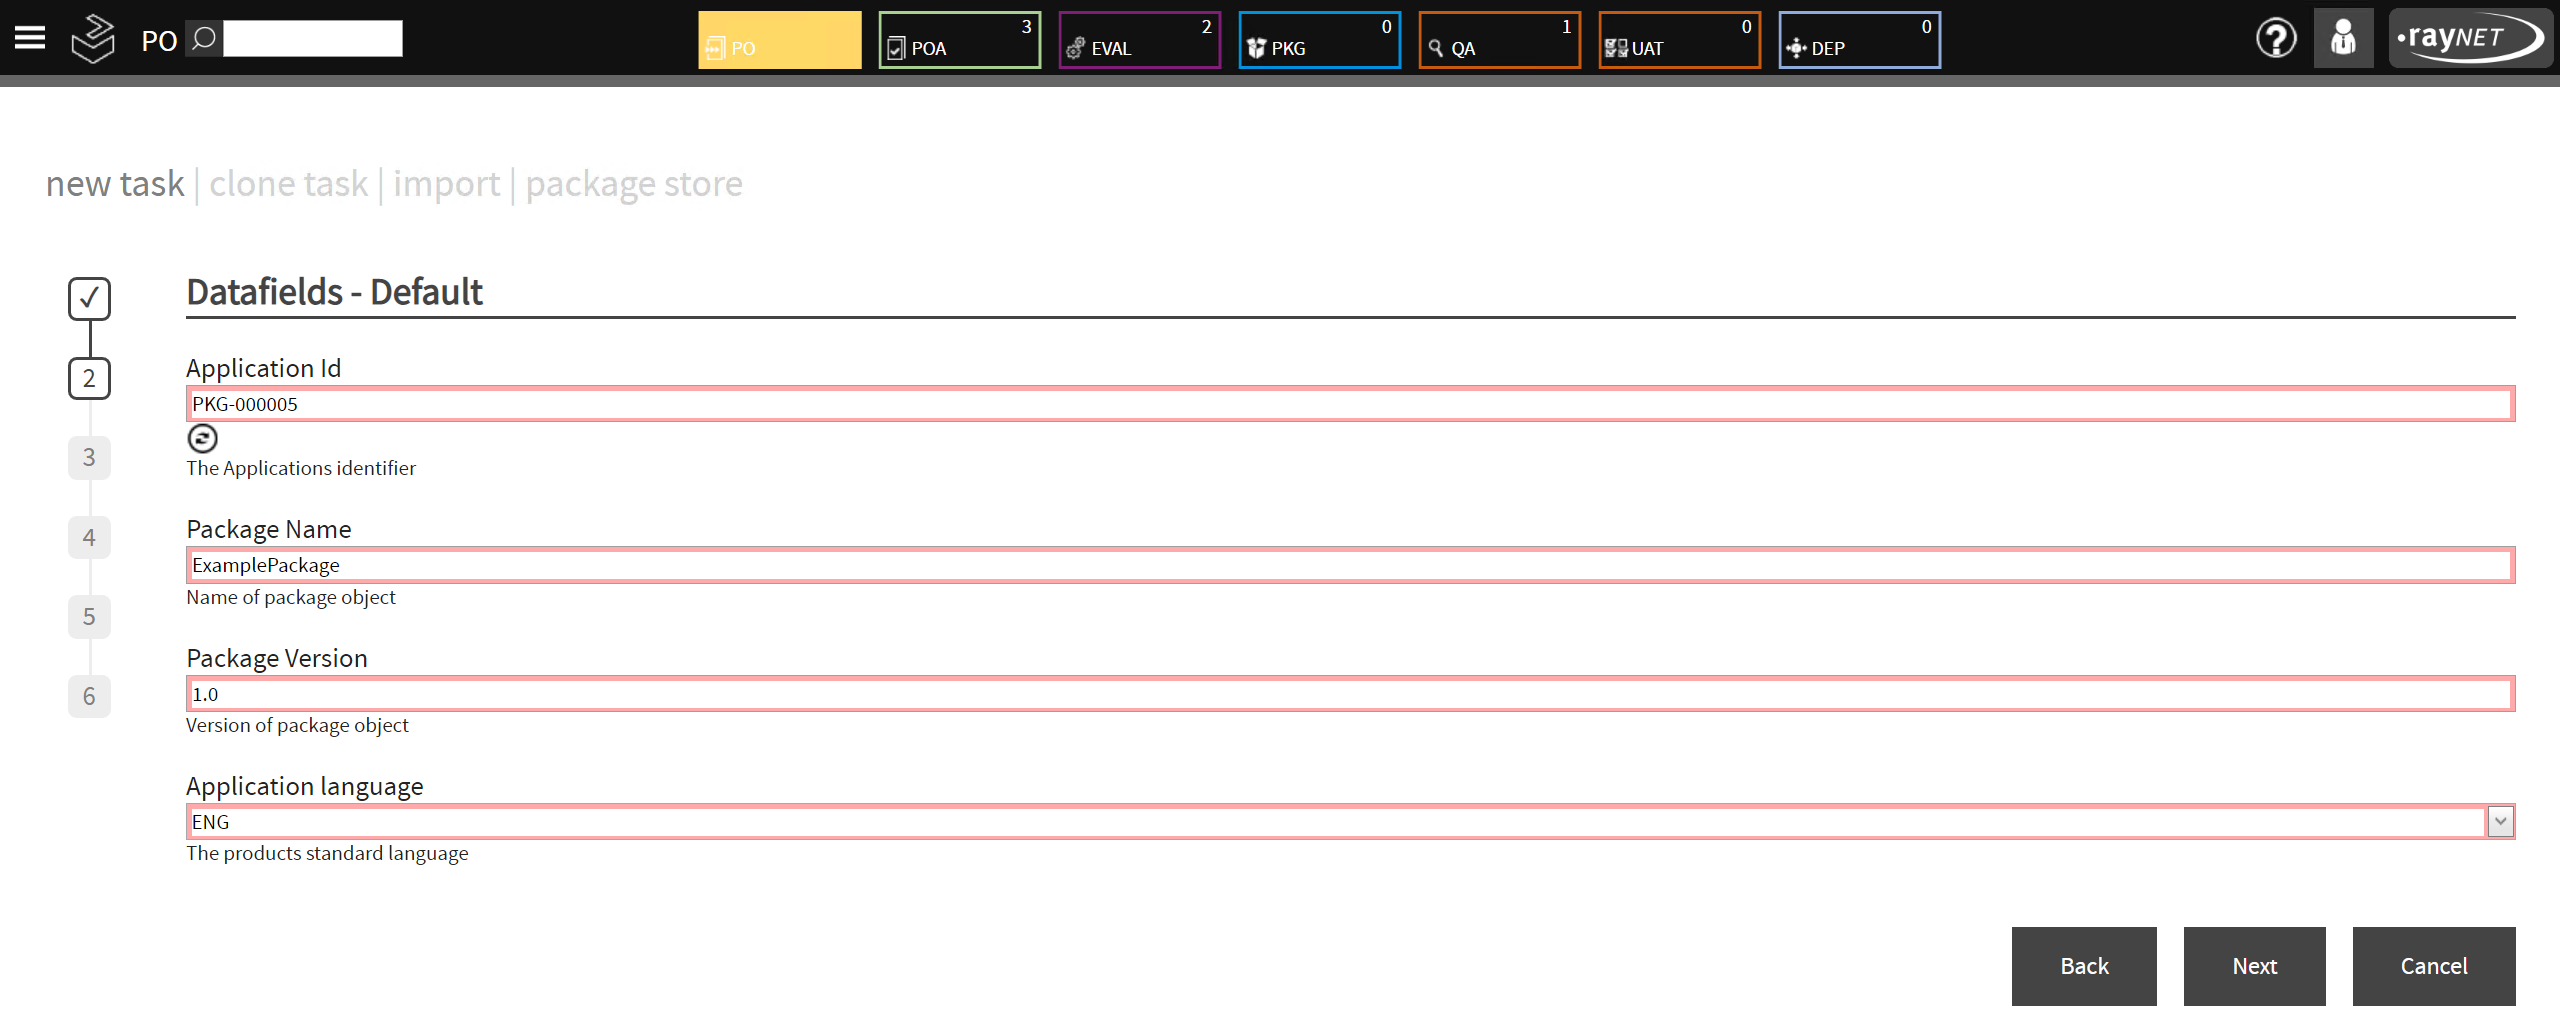Click inside the Package Name field
This screenshot has width=2560, height=1022.
(x=800, y=565)
